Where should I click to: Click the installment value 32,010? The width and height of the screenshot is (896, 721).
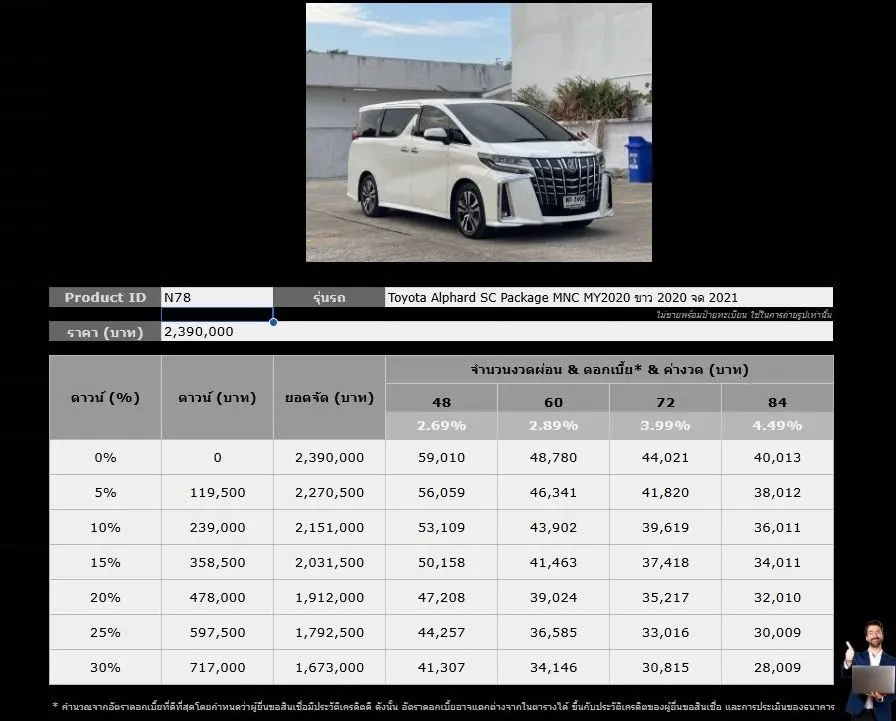coord(777,597)
